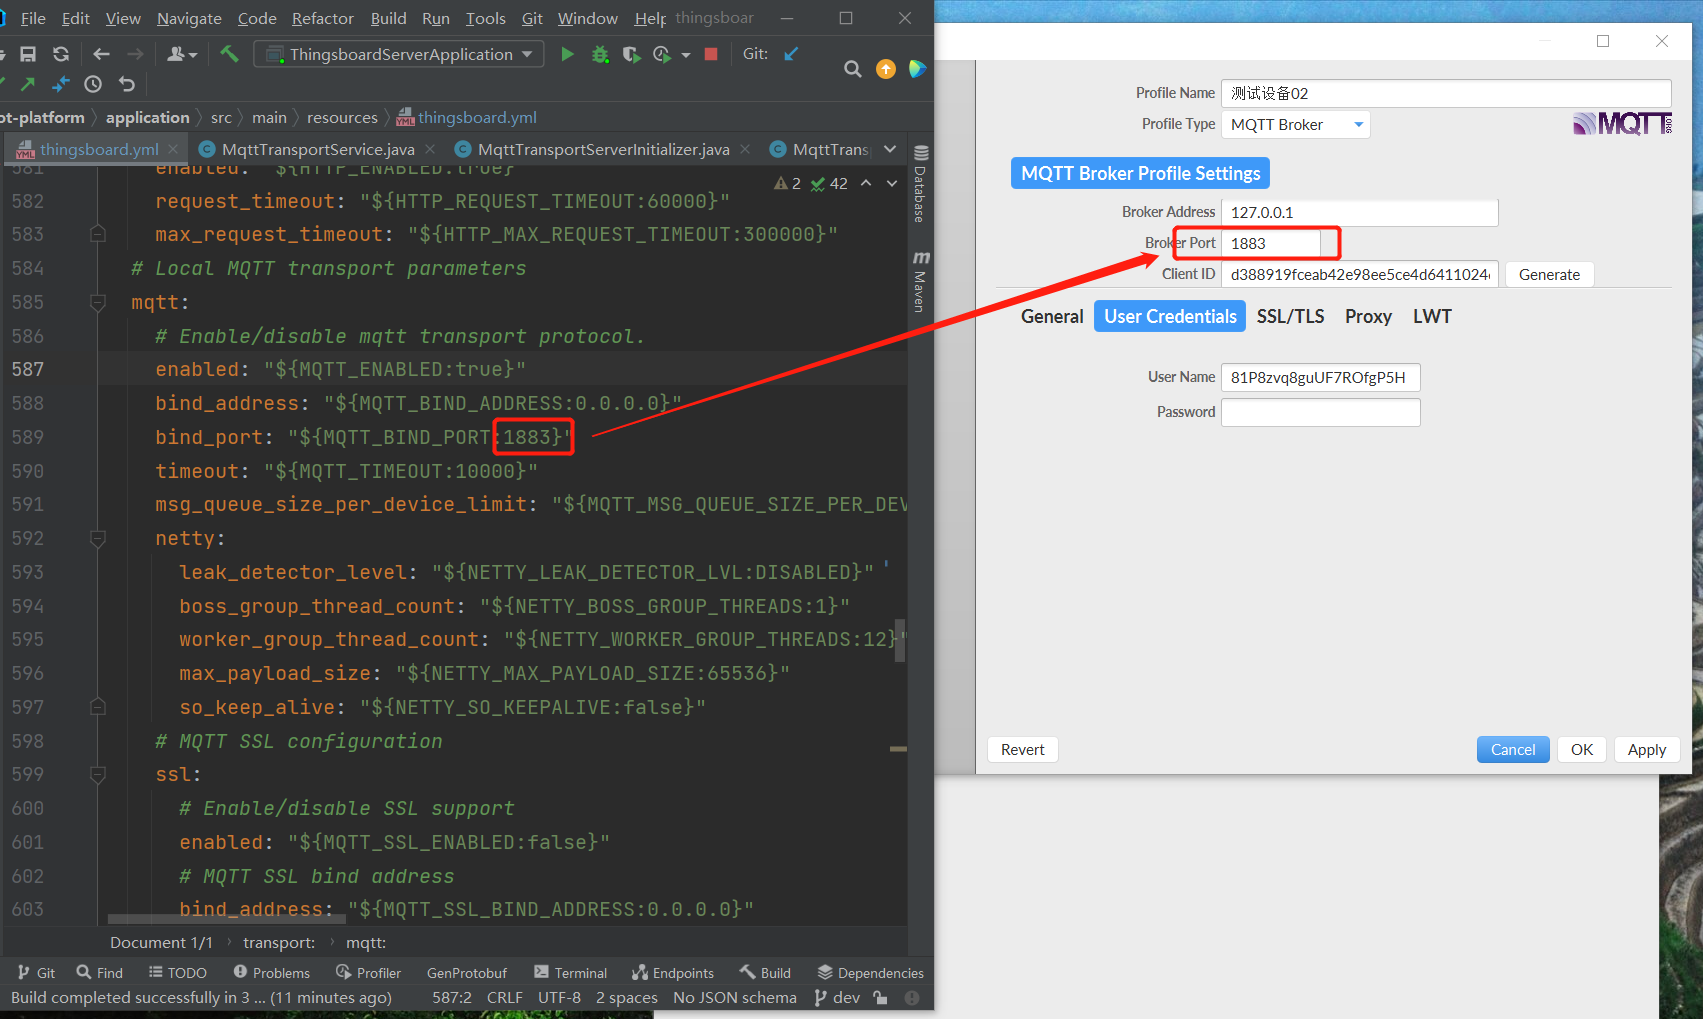The image size is (1703, 1019).
Task: Stop the running application with red square
Action: 711,54
